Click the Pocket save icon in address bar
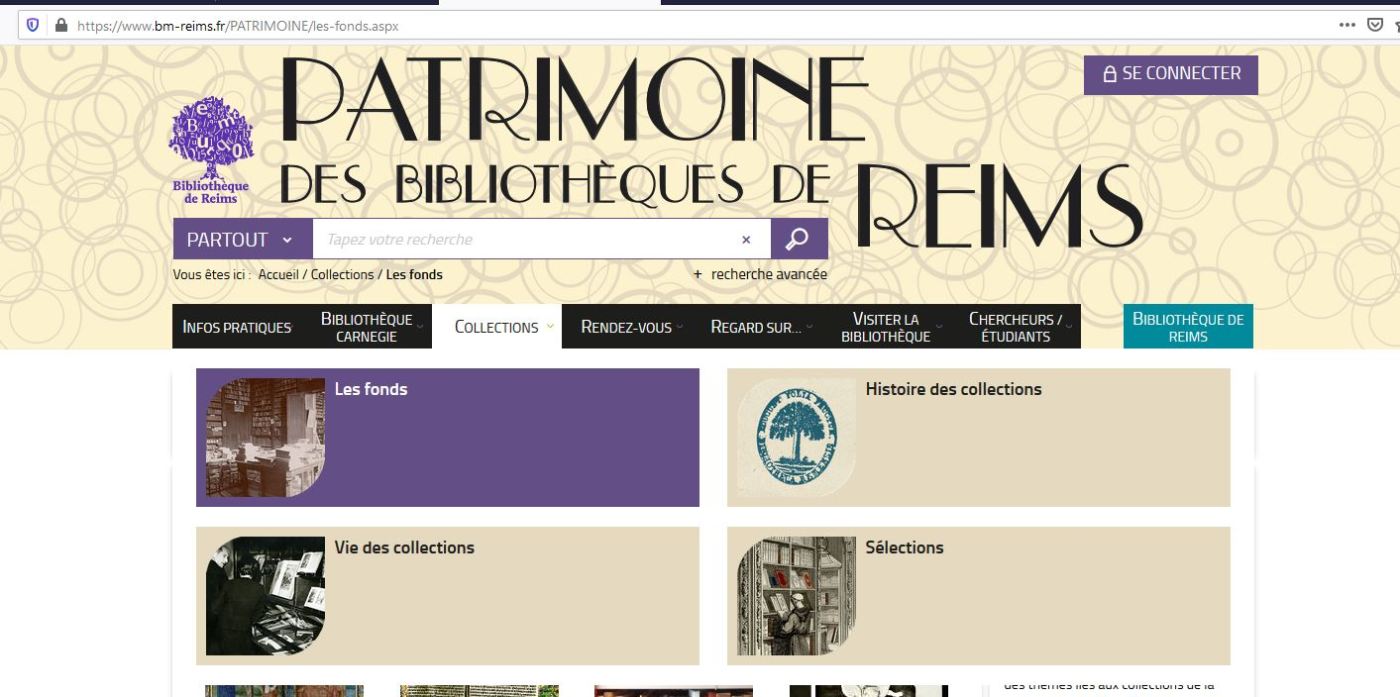The height and width of the screenshot is (697, 1400). pos(1375,26)
